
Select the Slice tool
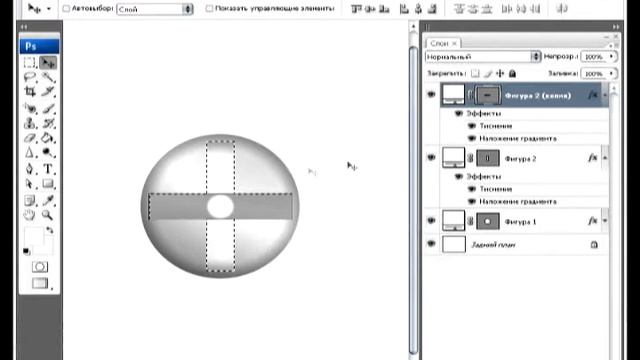(x=48, y=91)
